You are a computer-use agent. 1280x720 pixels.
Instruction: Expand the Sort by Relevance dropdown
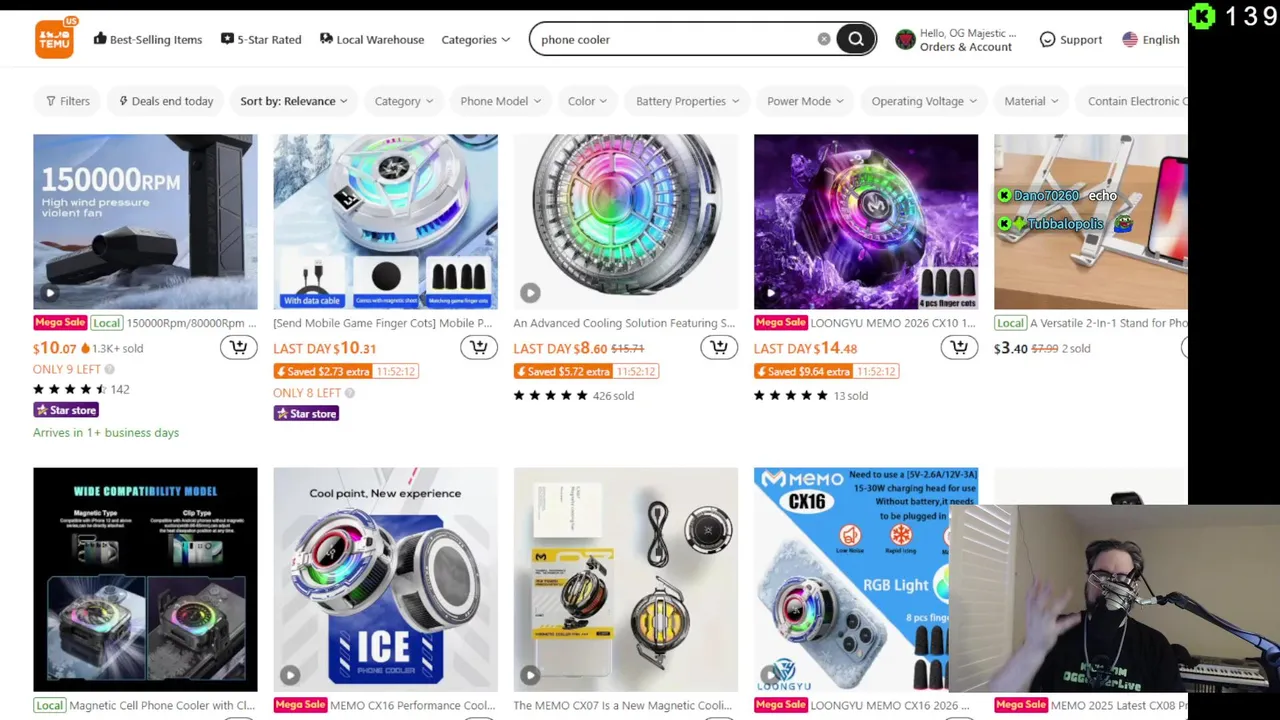click(294, 101)
